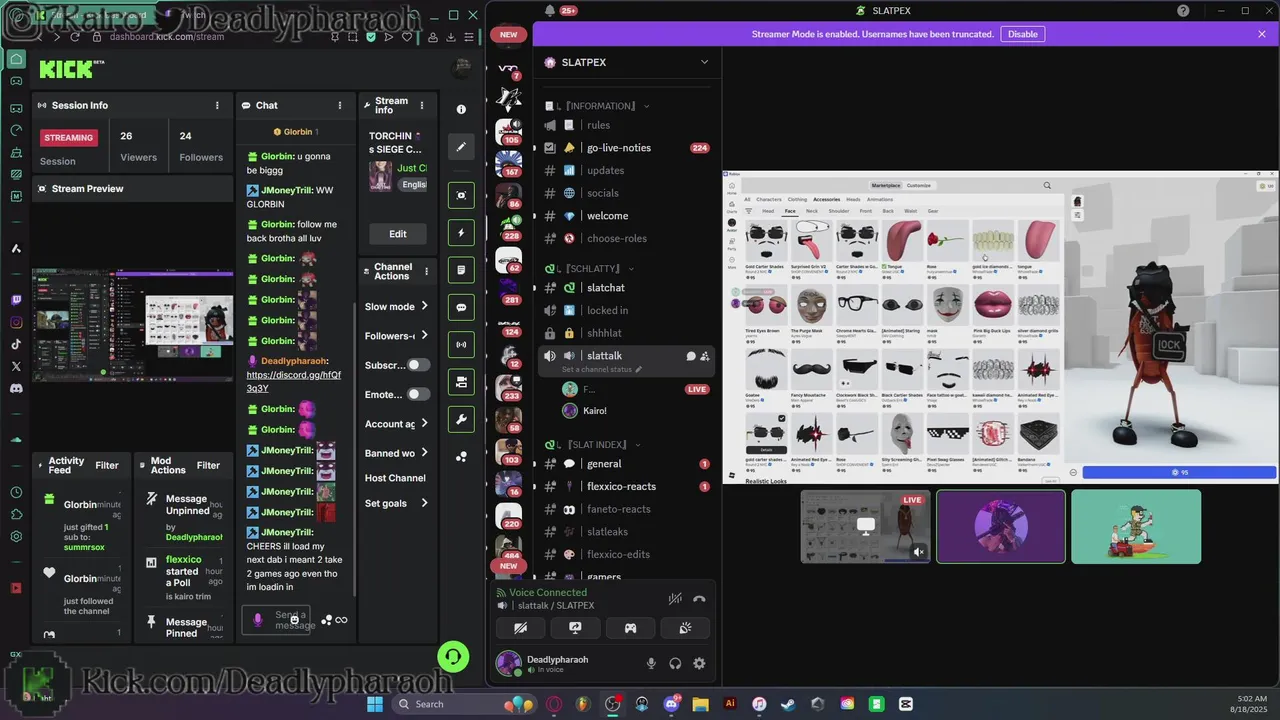Open Discord notifications bell inbox

[x=550, y=11]
